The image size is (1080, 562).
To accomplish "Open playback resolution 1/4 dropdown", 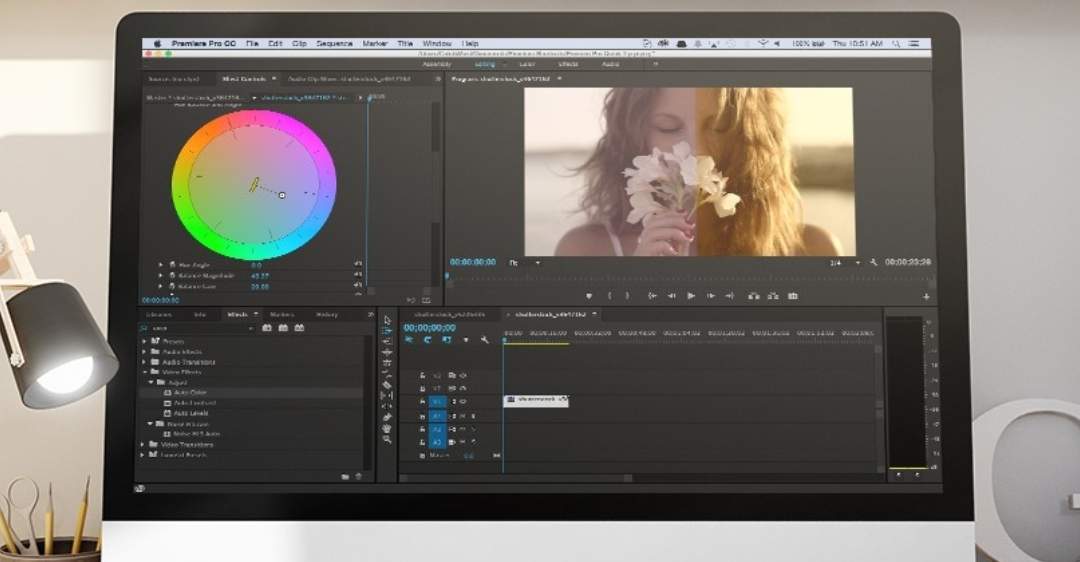I will [x=845, y=263].
